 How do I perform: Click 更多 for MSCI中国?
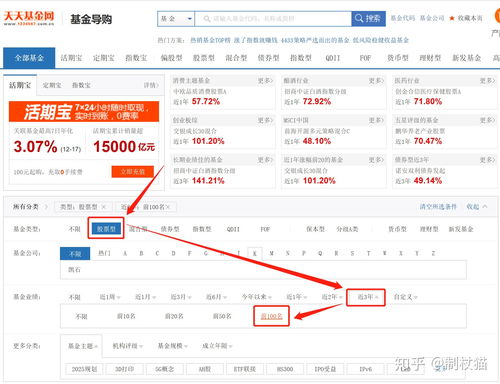376,120
